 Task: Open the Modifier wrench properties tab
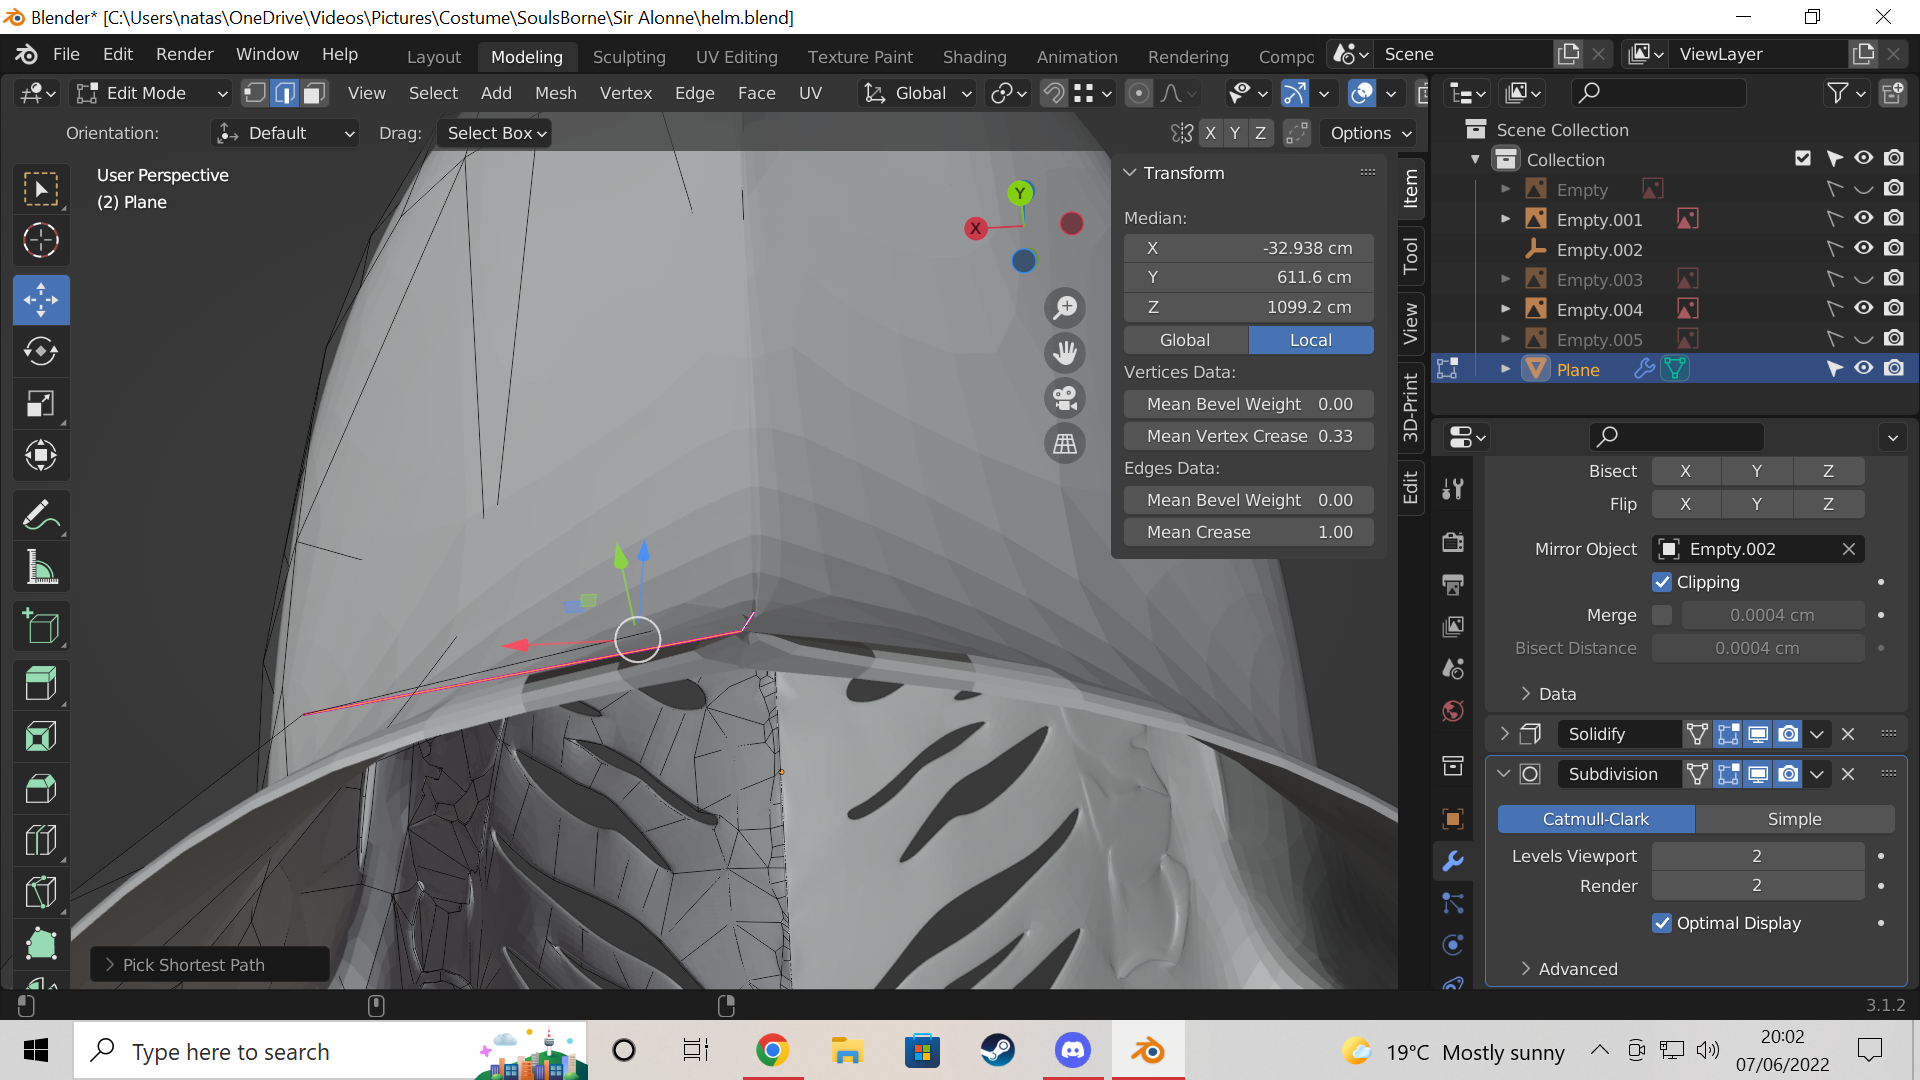1453,861
